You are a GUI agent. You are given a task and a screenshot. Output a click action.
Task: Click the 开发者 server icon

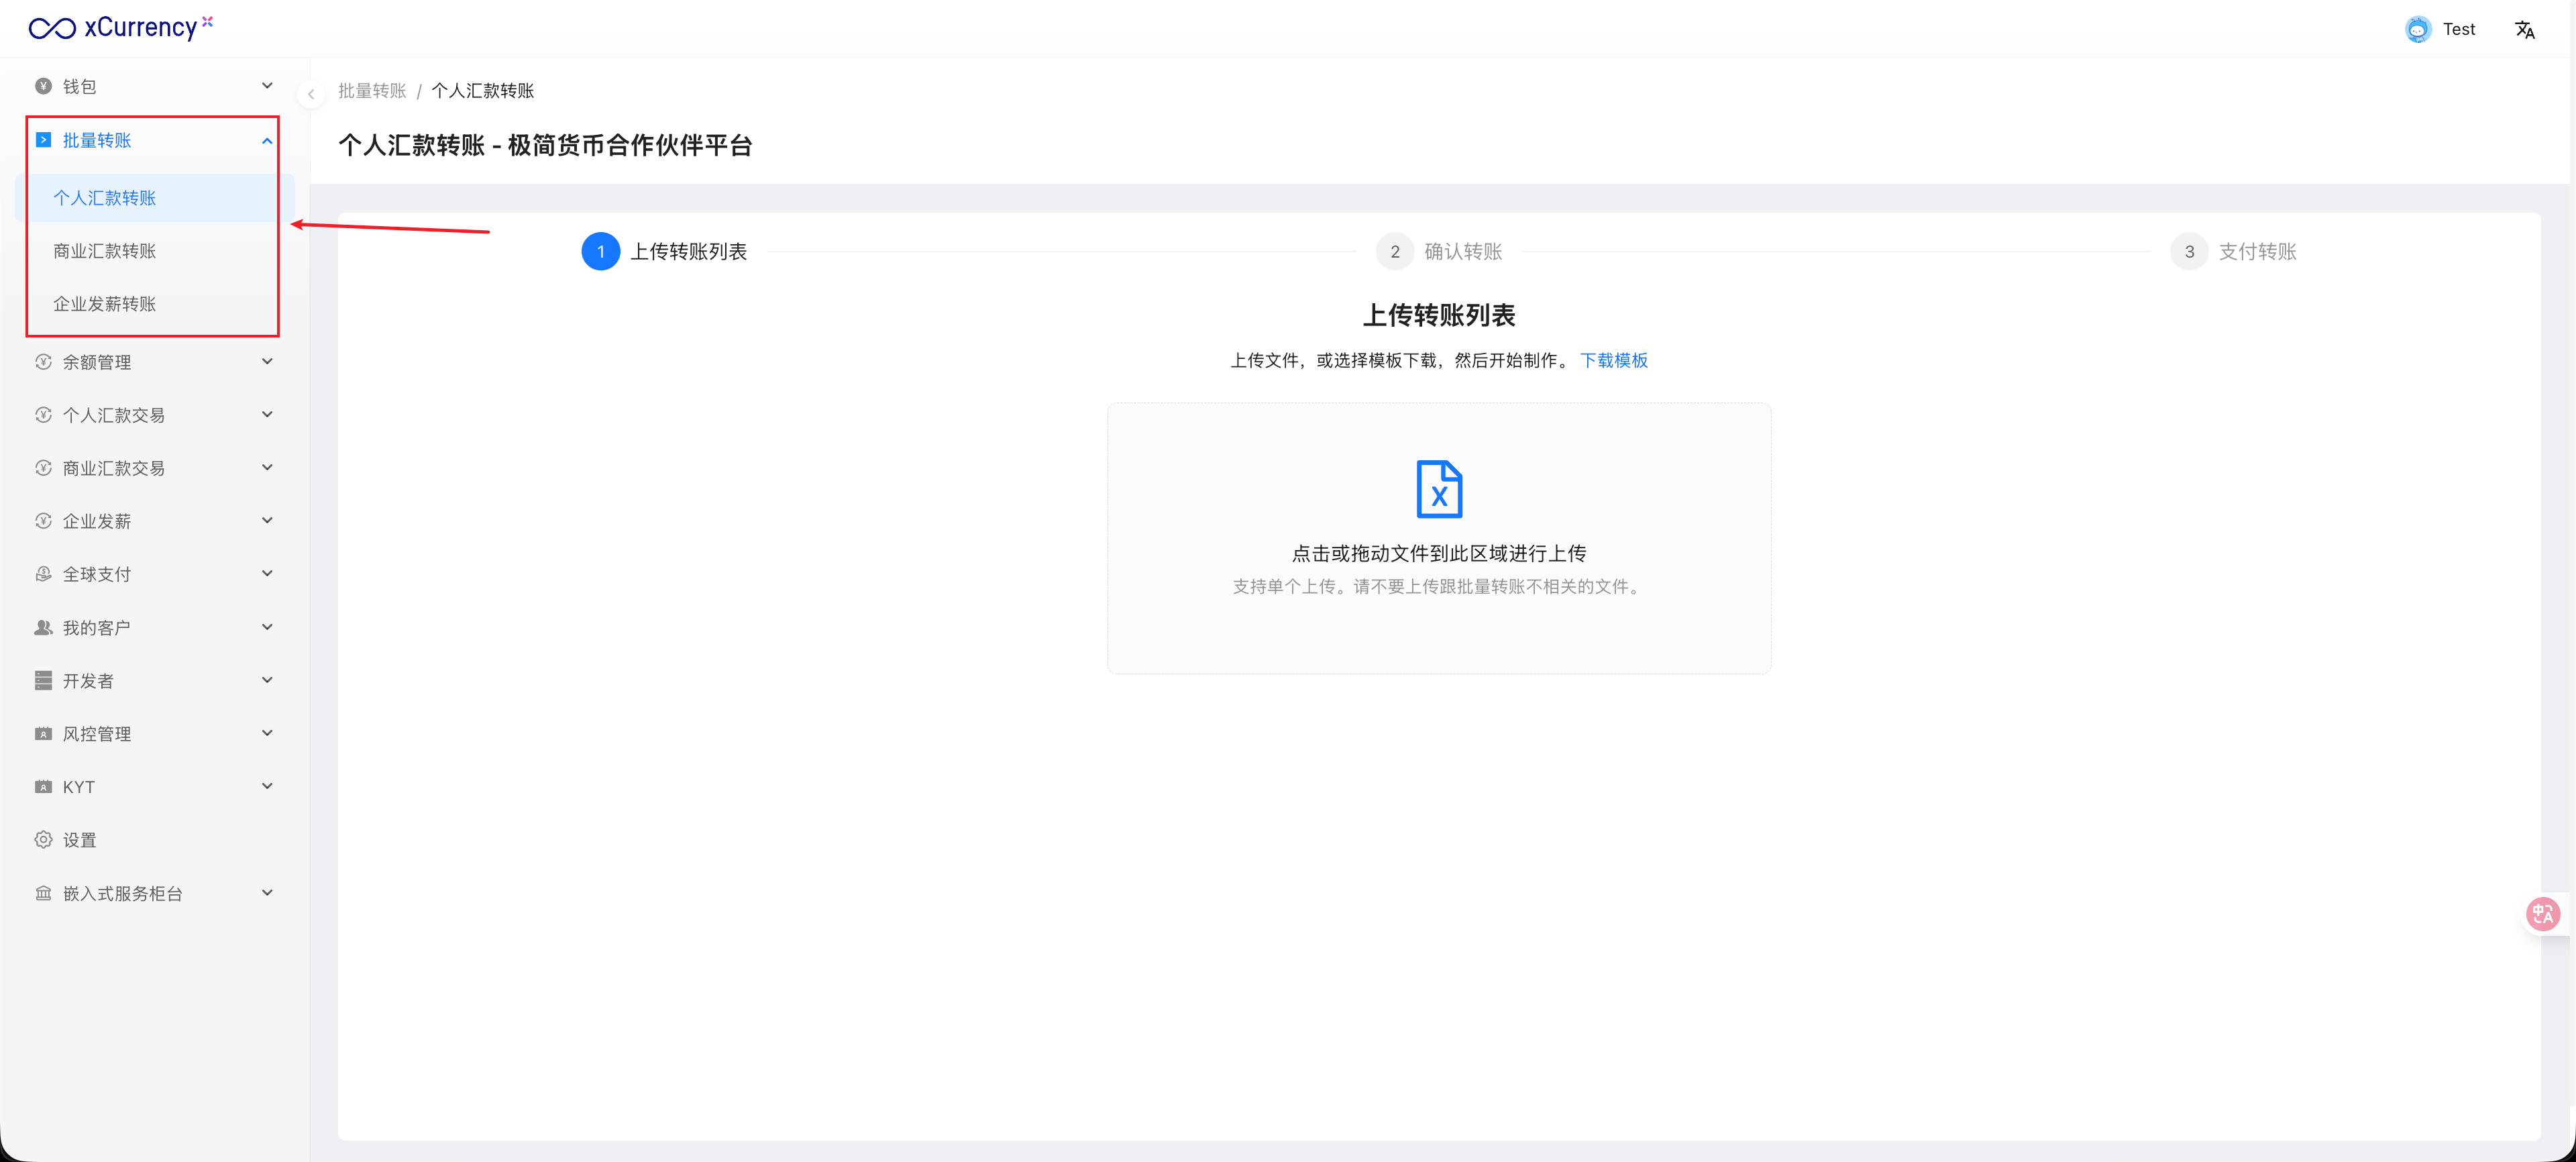pos(43,681)
